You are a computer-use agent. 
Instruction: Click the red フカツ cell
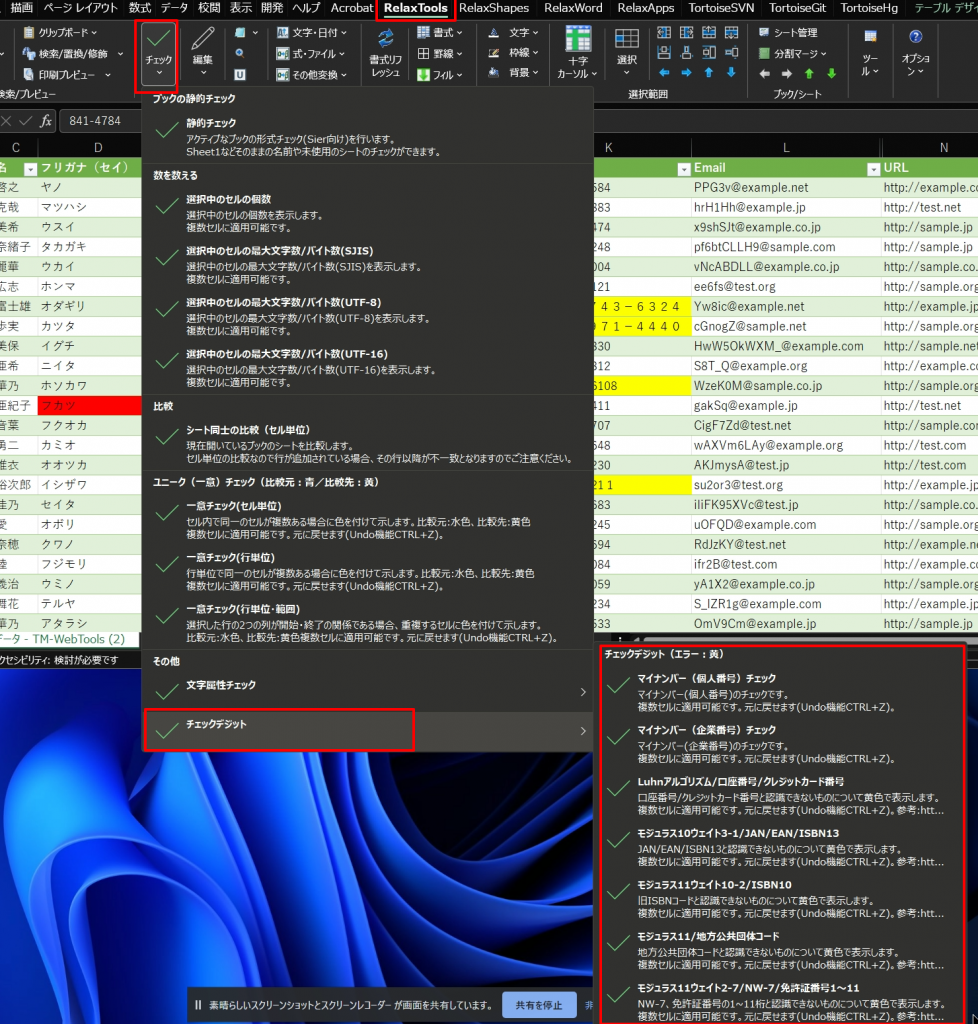(89, 405)
